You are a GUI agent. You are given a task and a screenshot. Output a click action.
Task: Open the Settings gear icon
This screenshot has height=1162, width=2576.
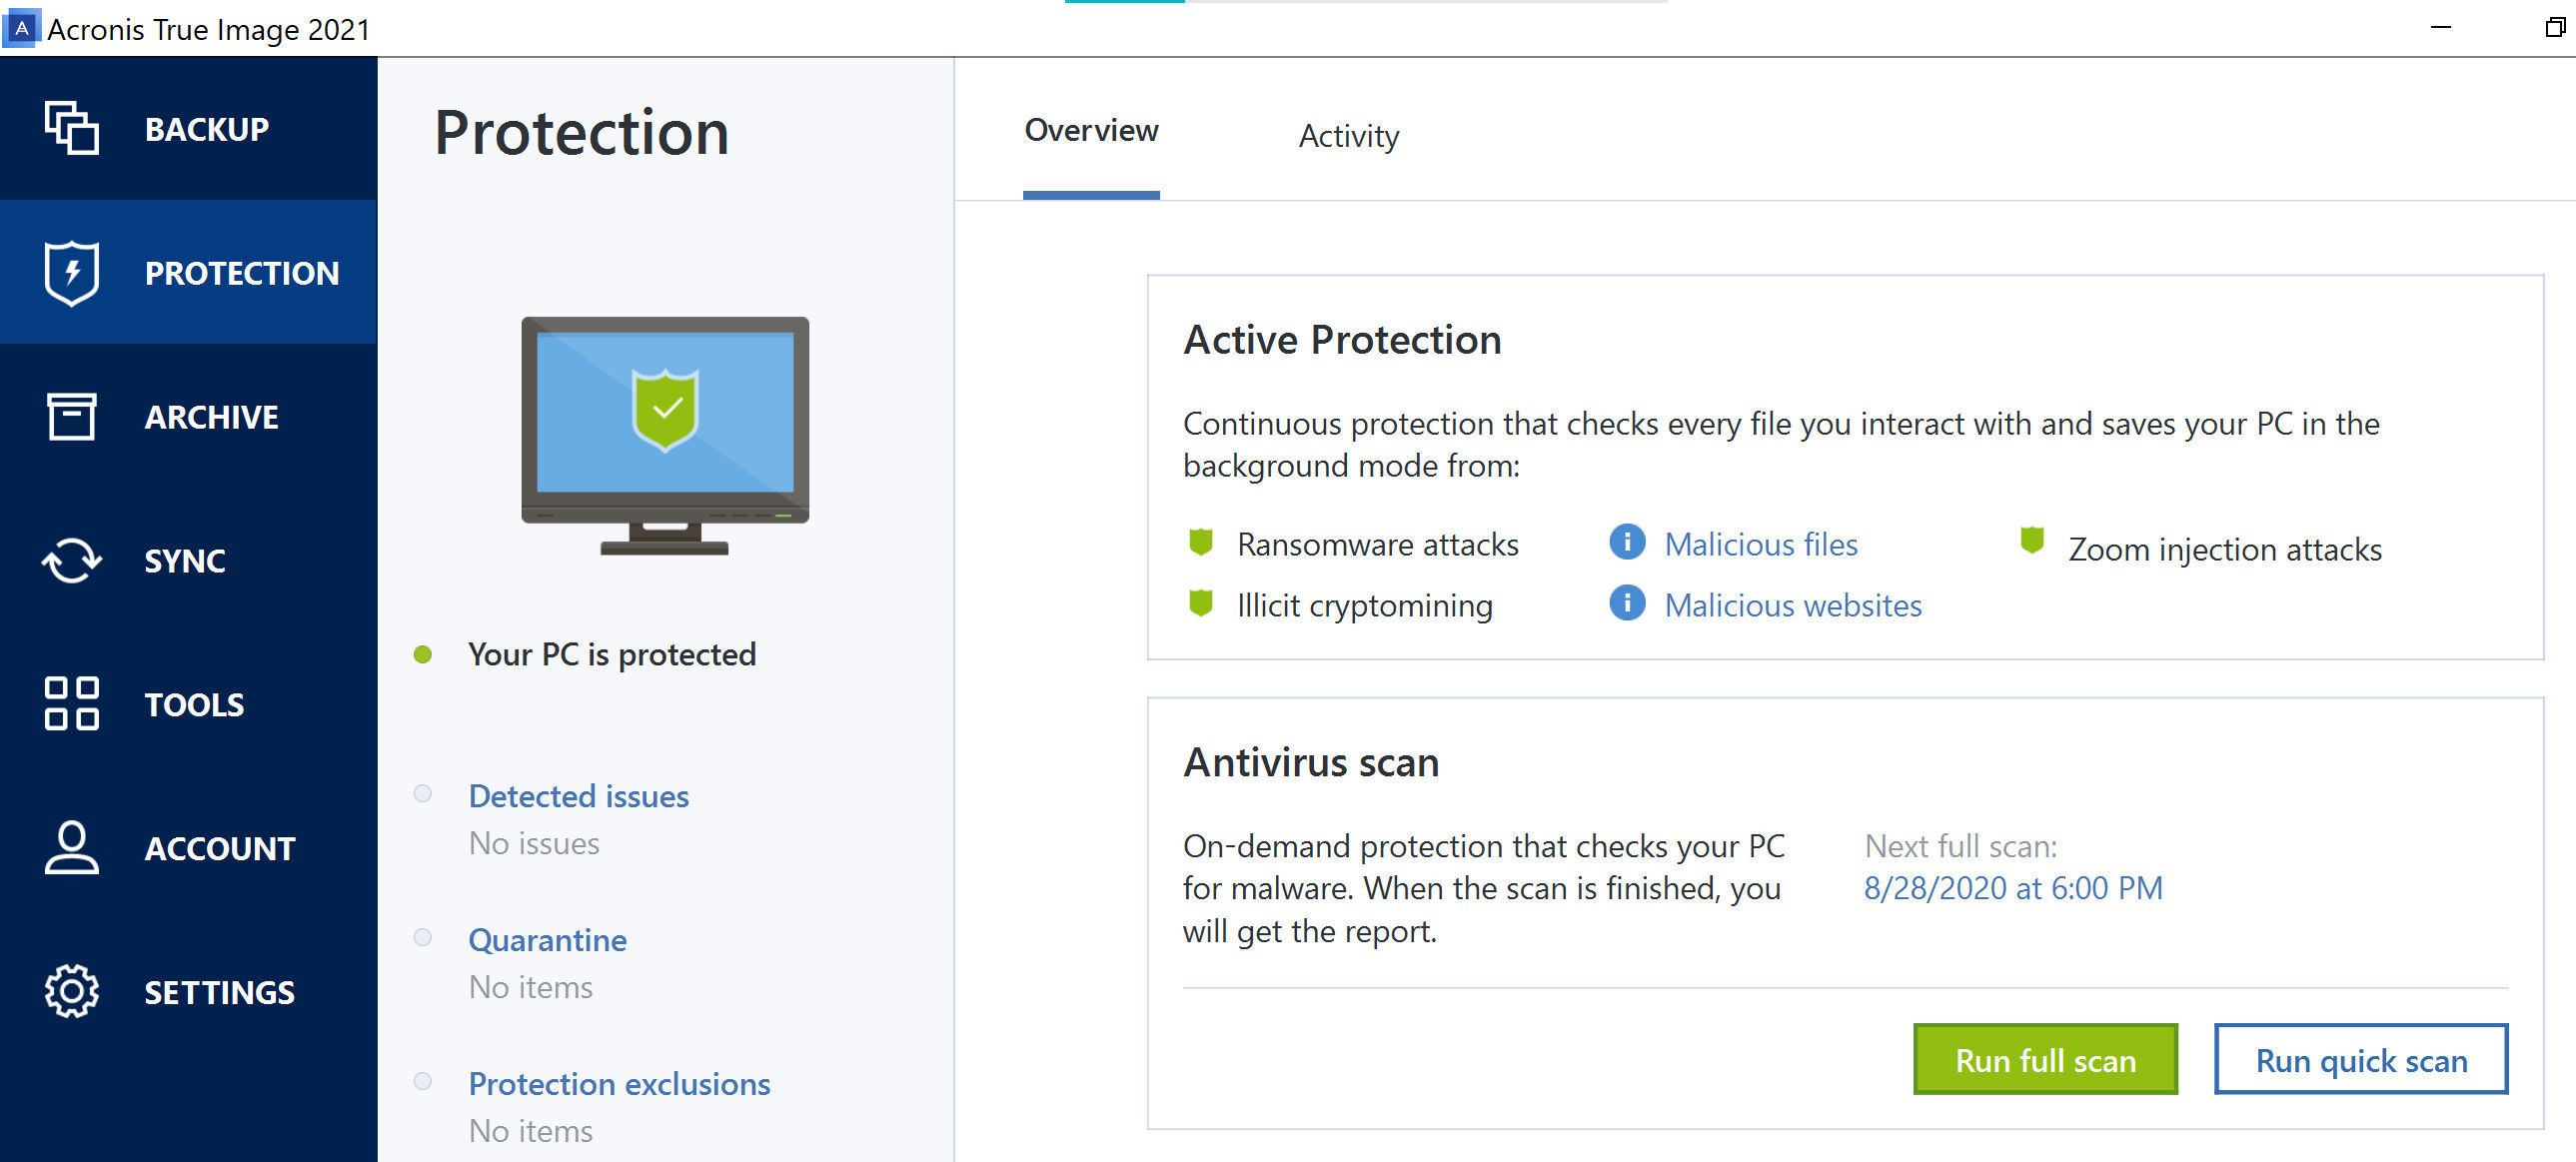71,991
